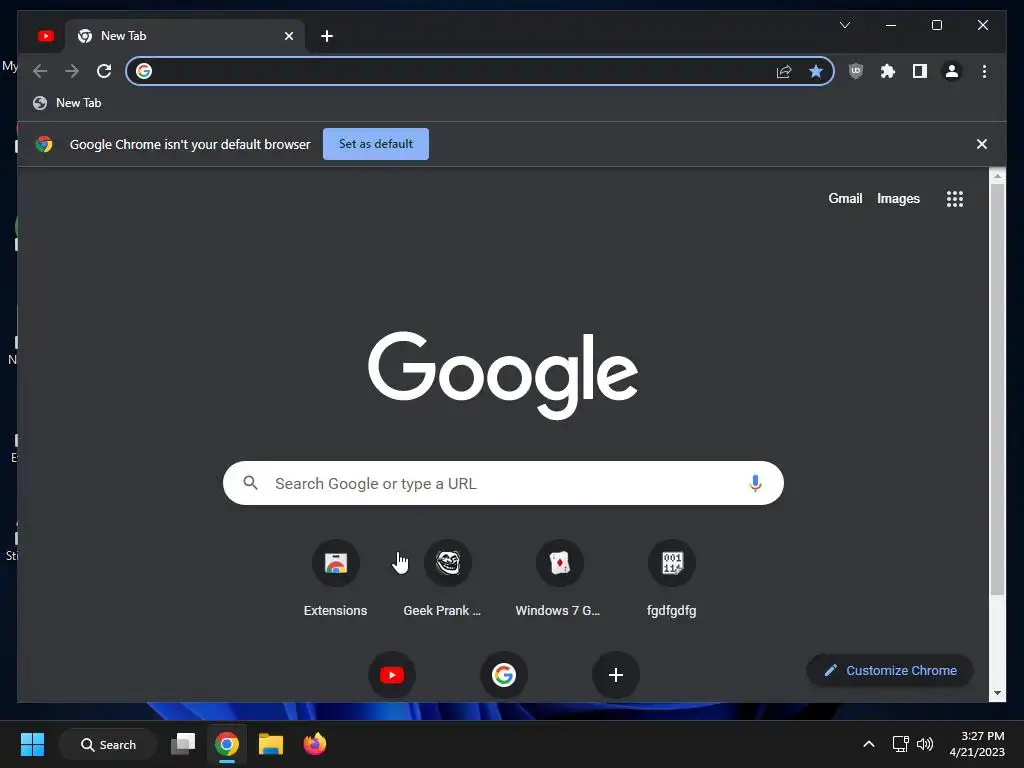1024x768 pixels.
Task: Reload the page
Action: [x=104, y=71]
